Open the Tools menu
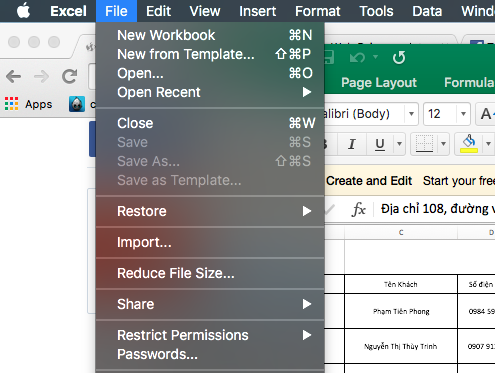 tap(376, 11)
